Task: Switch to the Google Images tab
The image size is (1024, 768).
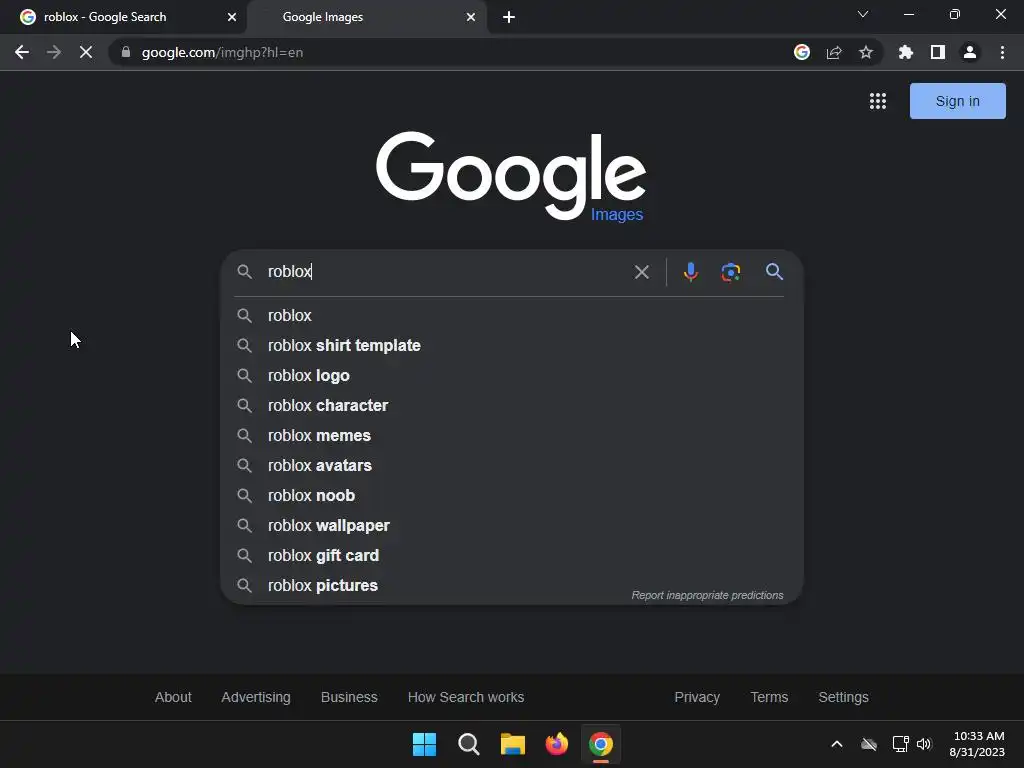Action: pyautogui.click(x=367, y=17)
